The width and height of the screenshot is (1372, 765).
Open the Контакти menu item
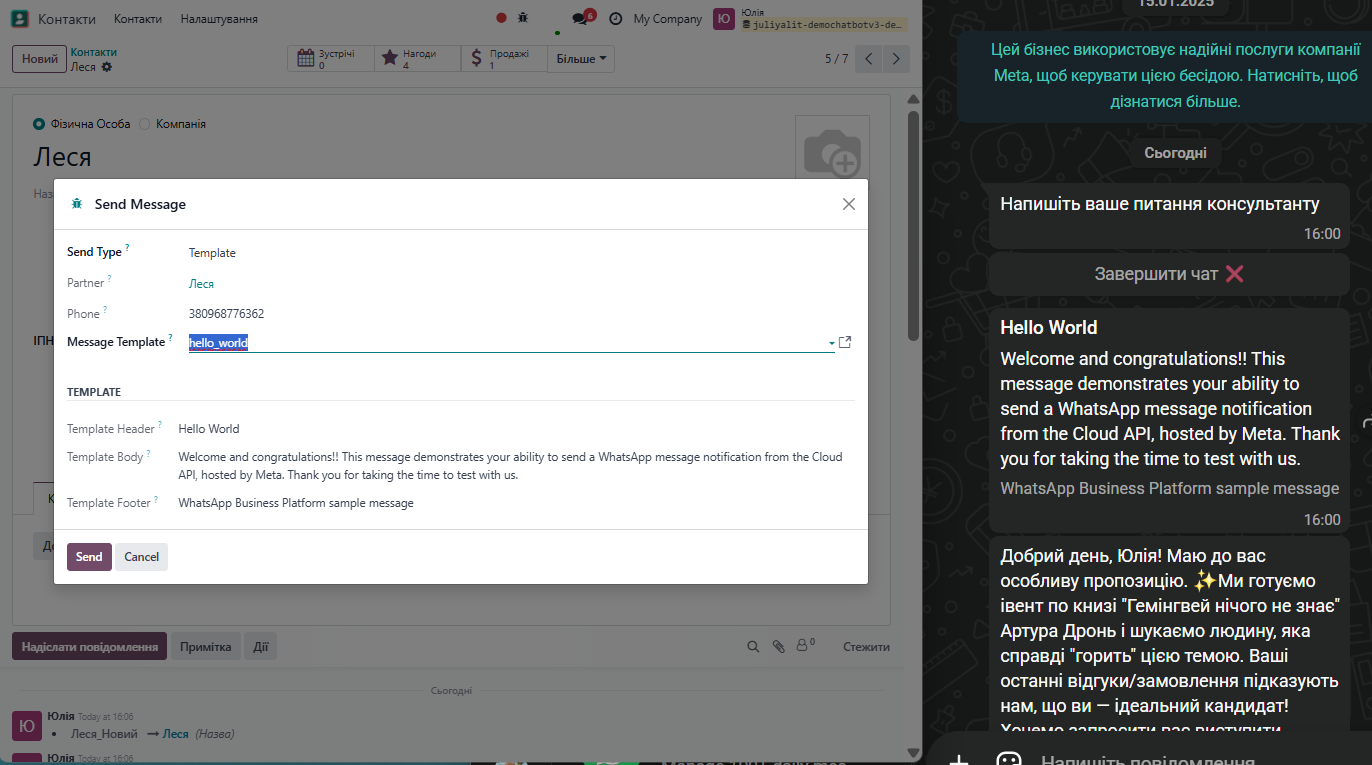click(x=138, y=19)
